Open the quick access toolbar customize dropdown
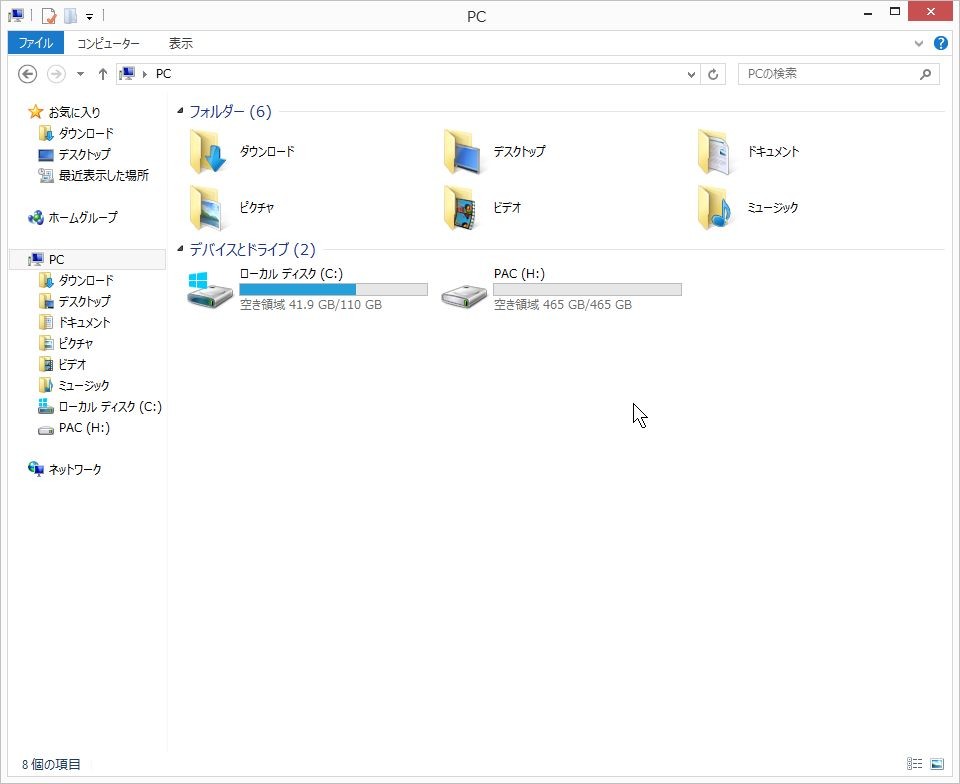The image size is (960, 784). (89, 17)
